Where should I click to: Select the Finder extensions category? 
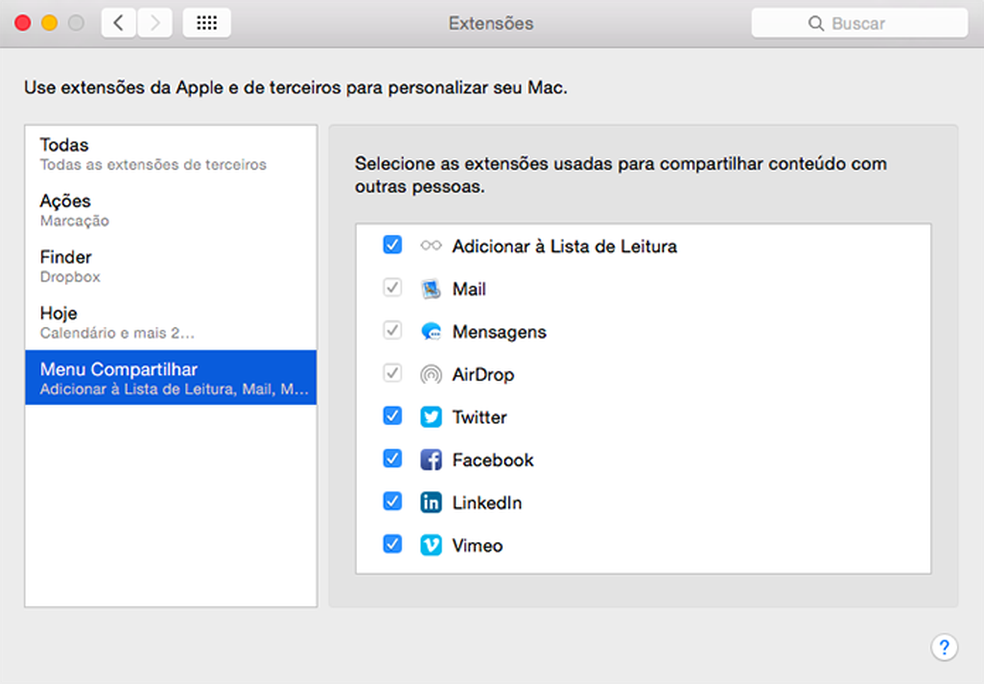click(170, 265)
